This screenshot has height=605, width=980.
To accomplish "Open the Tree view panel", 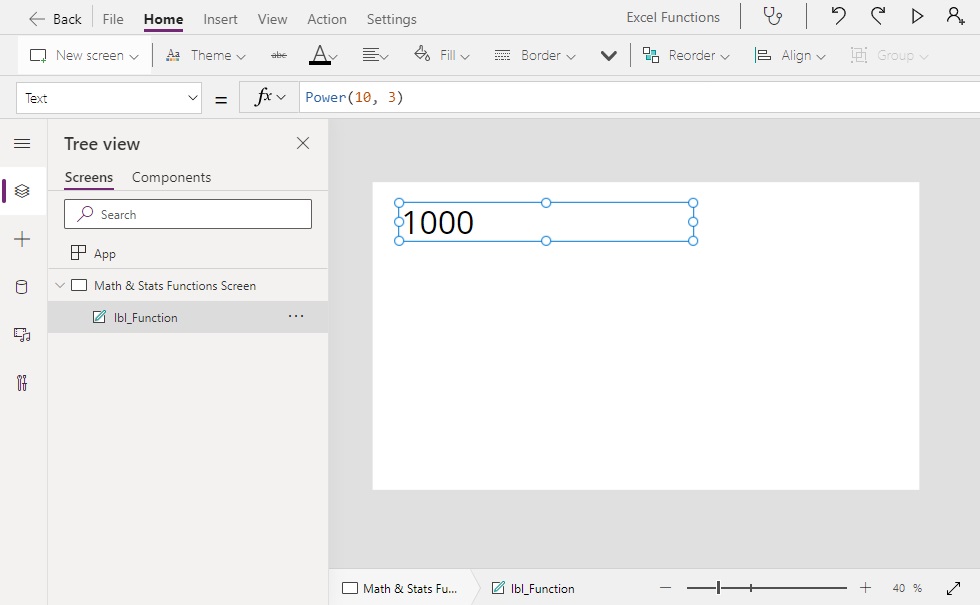I will [22, 191].
